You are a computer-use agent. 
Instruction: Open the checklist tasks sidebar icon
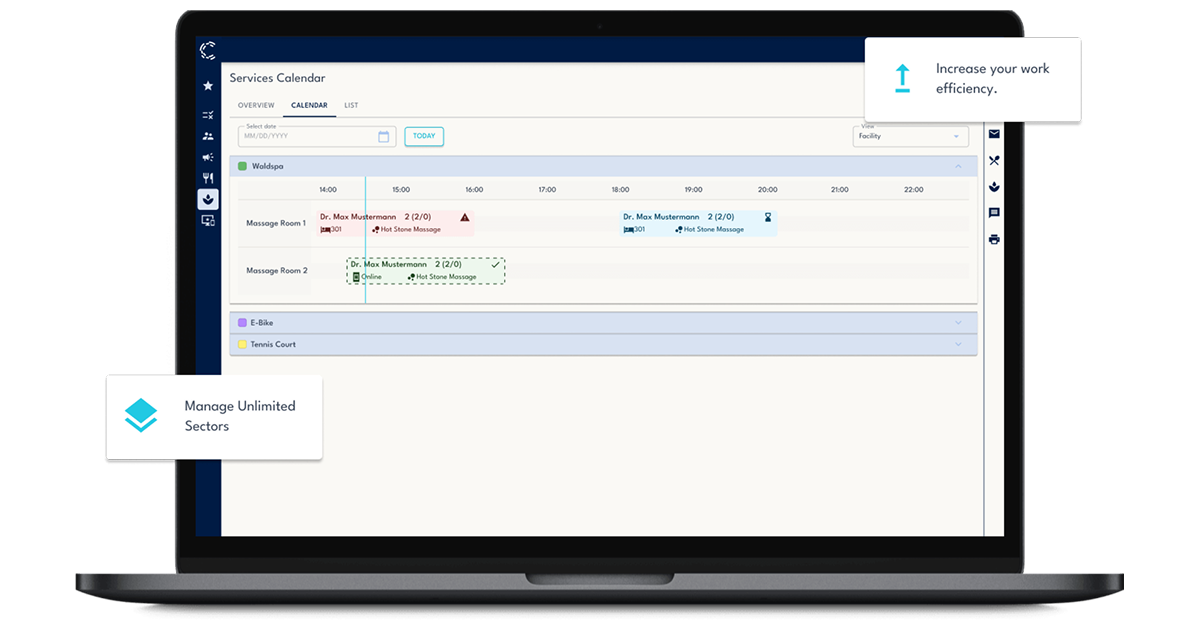point(208,115)
